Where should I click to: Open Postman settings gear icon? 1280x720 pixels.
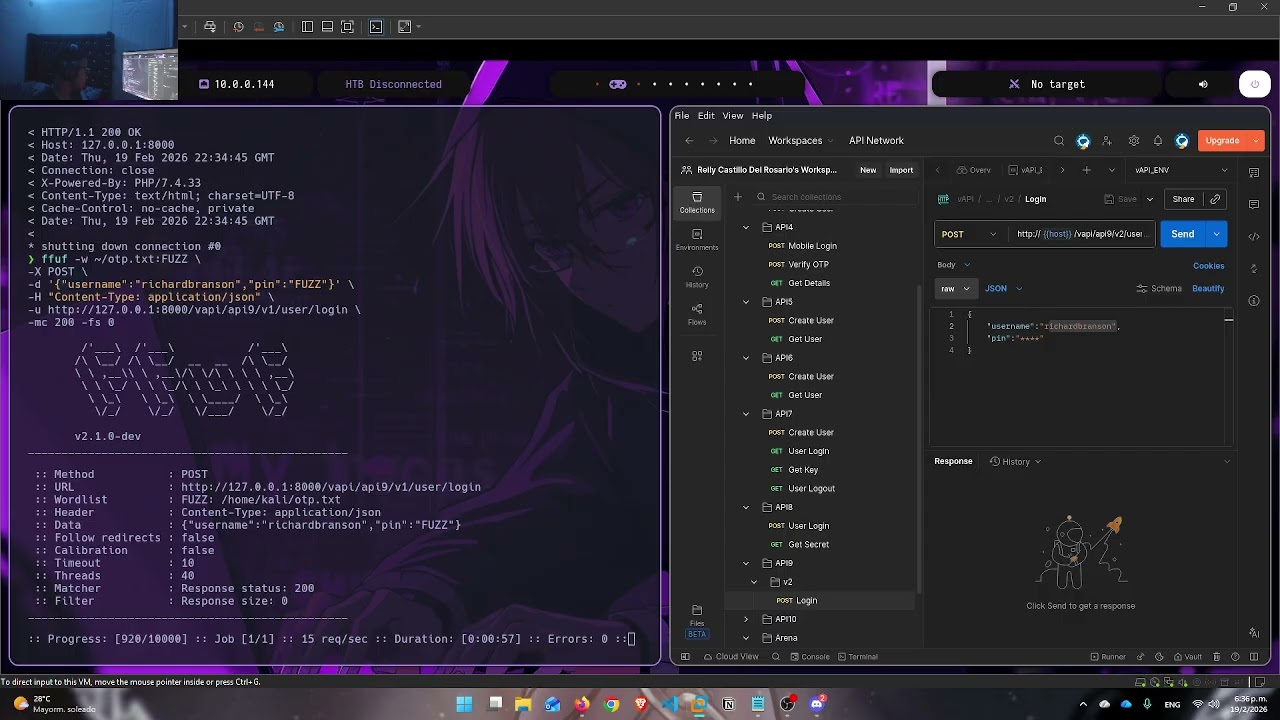point(1133,141)
